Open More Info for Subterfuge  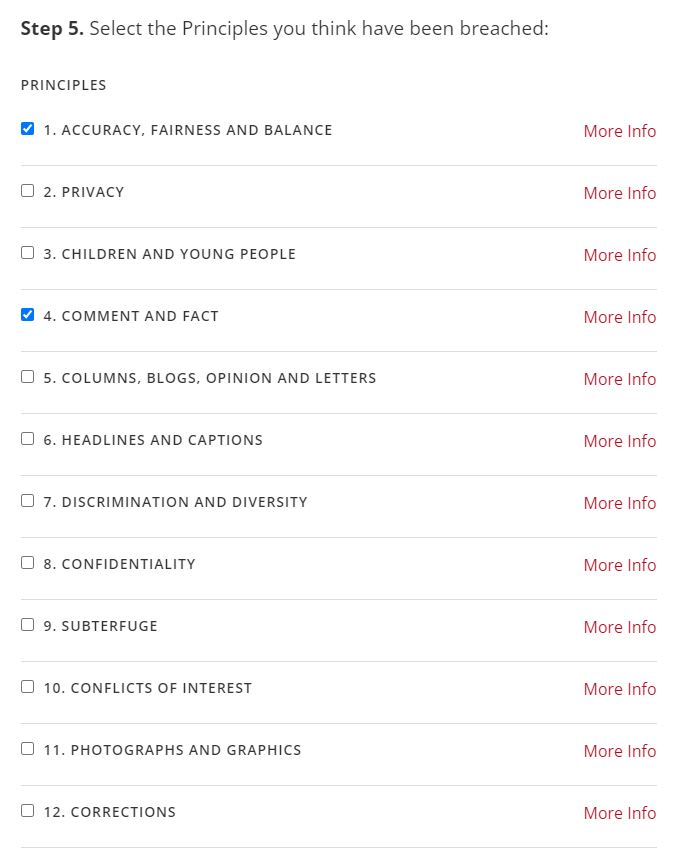(620, 627)
